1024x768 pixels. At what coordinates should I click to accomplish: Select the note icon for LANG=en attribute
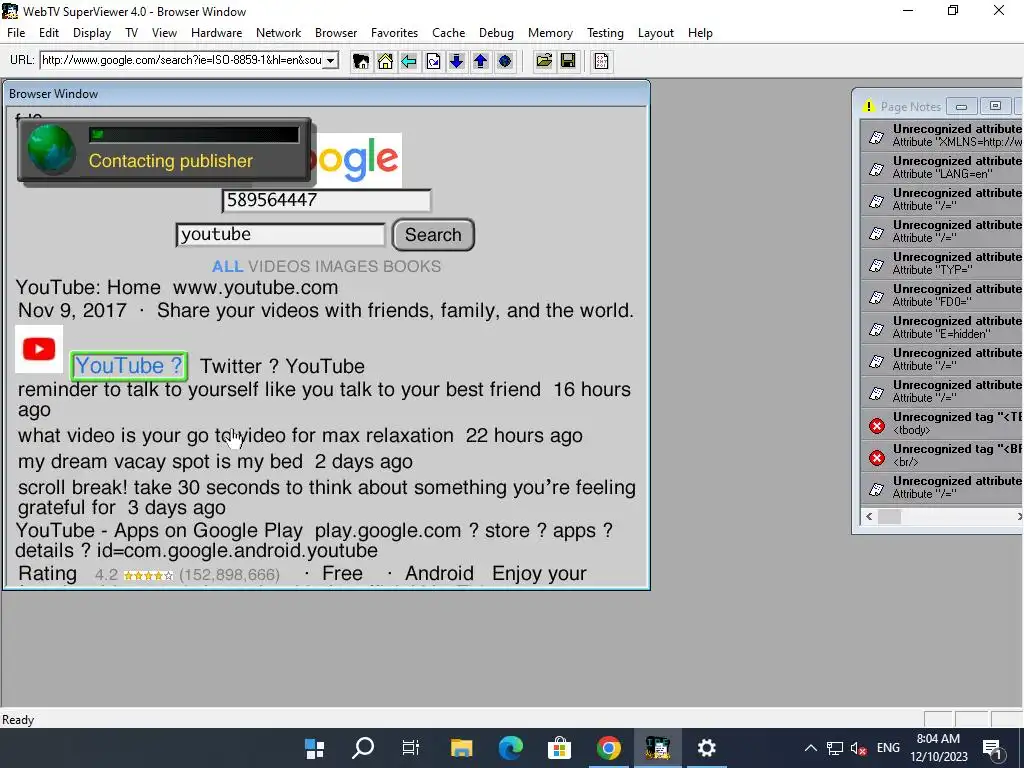(x=876, y=168)
